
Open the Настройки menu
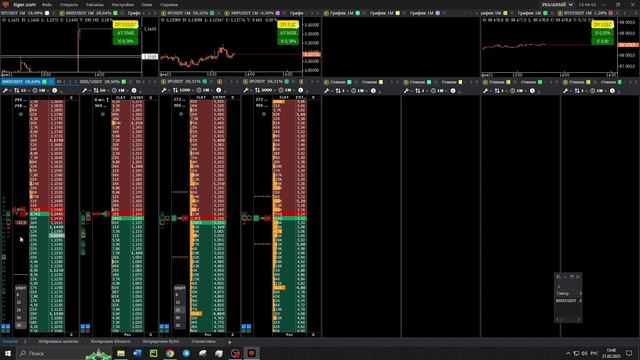122,5
